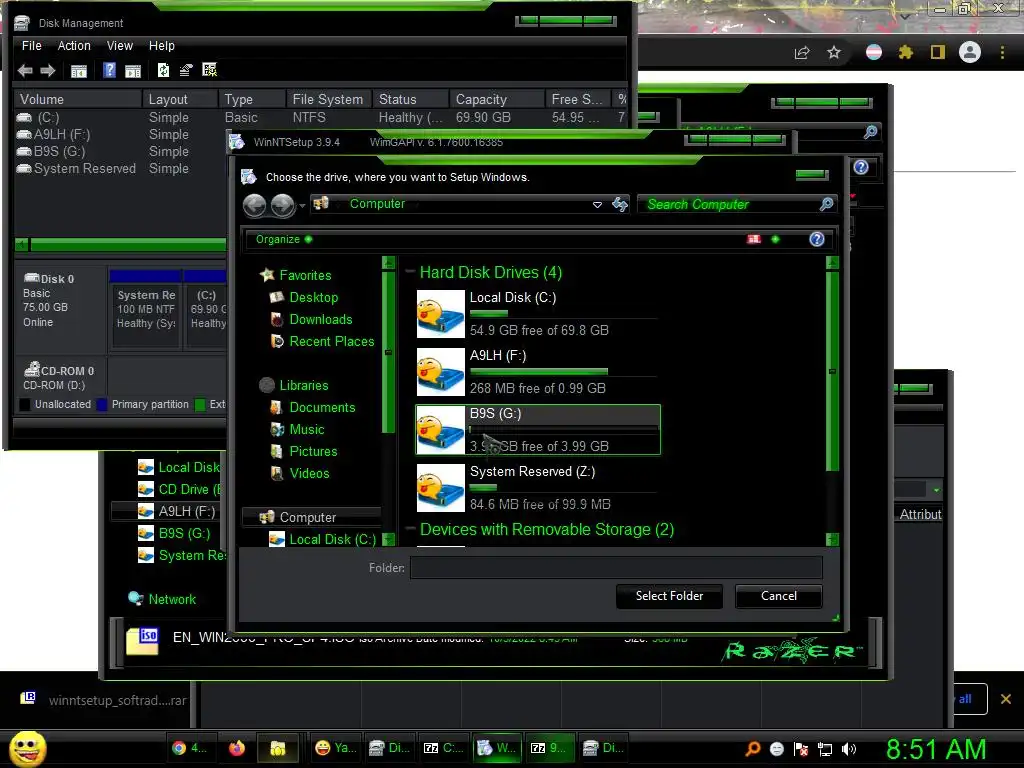Sort by Capacity column header in Disk Management

pos(496,99)
